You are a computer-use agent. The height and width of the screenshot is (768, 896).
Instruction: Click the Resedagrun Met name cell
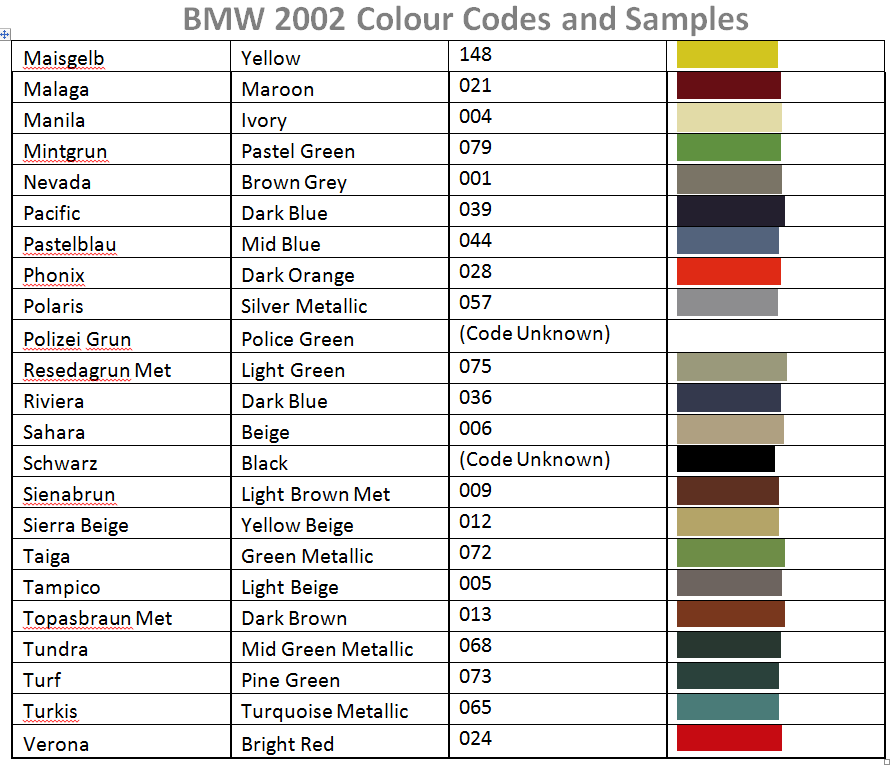click(x=121, y=368)
